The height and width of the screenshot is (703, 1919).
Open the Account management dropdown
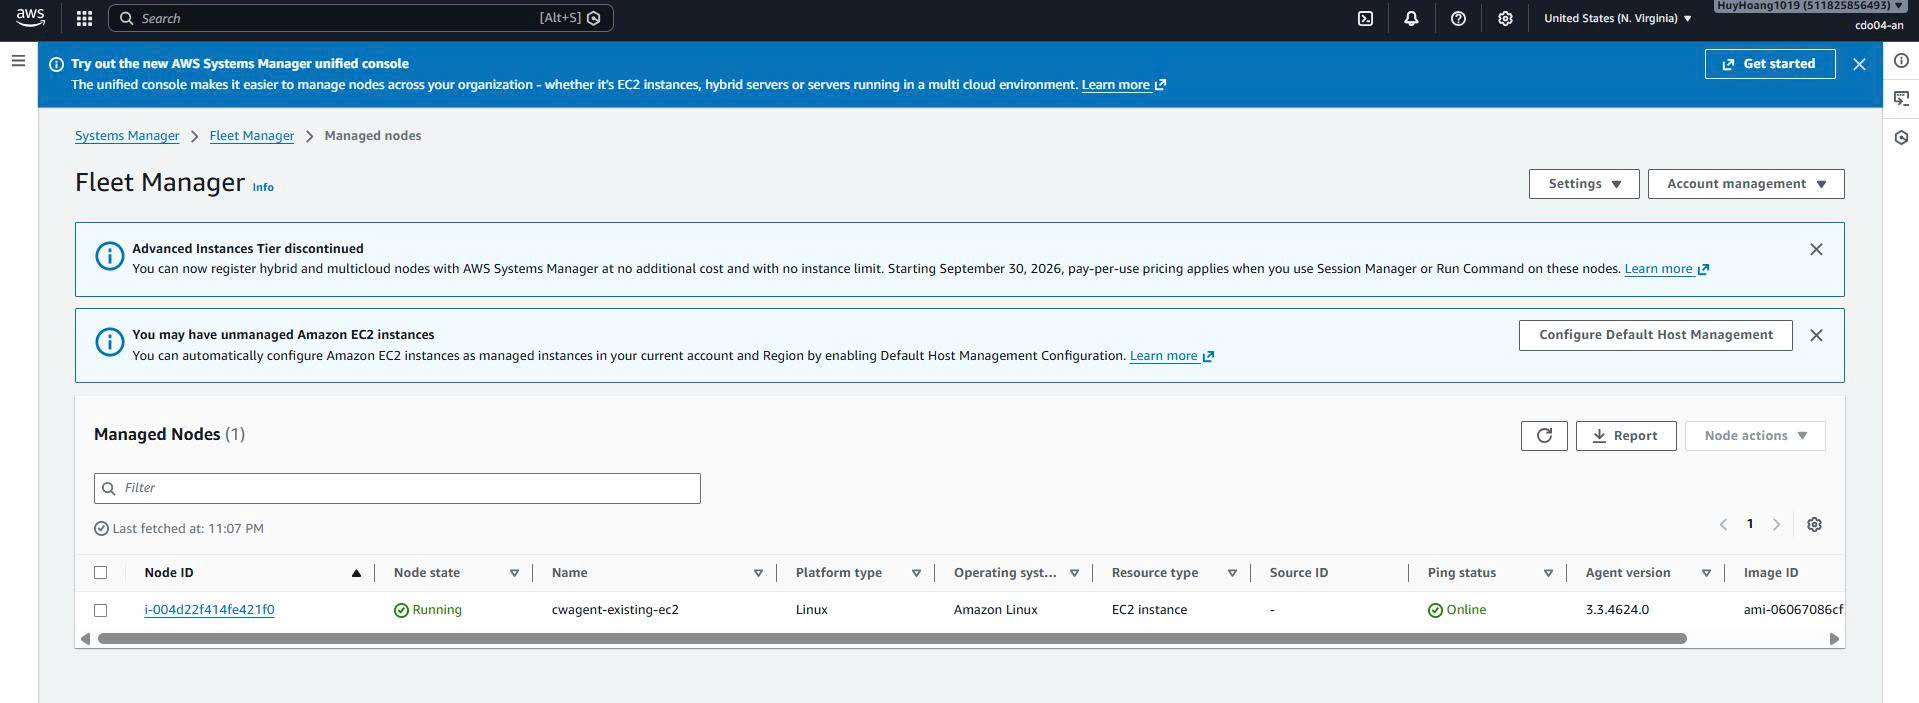coord(1746,184)
